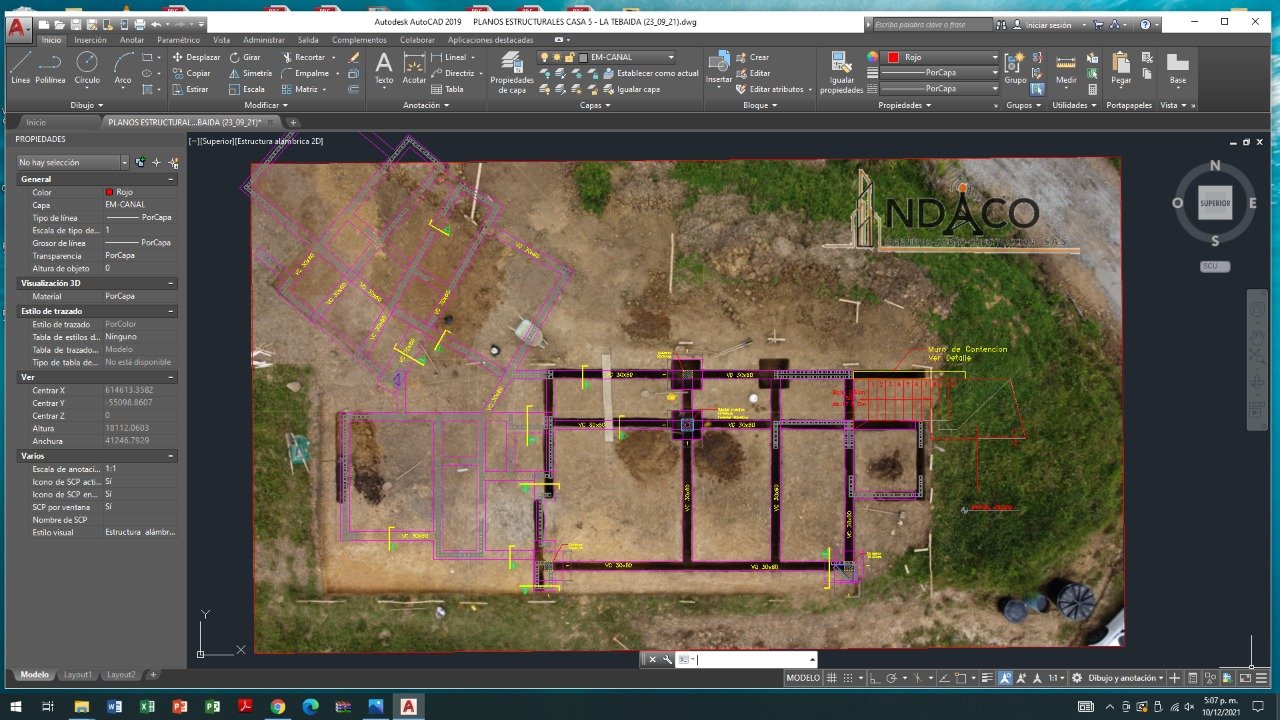The height and width of the screenshot is (720, 1280).
Task: Toggle grid display in status bar
Action: (831, 678)
